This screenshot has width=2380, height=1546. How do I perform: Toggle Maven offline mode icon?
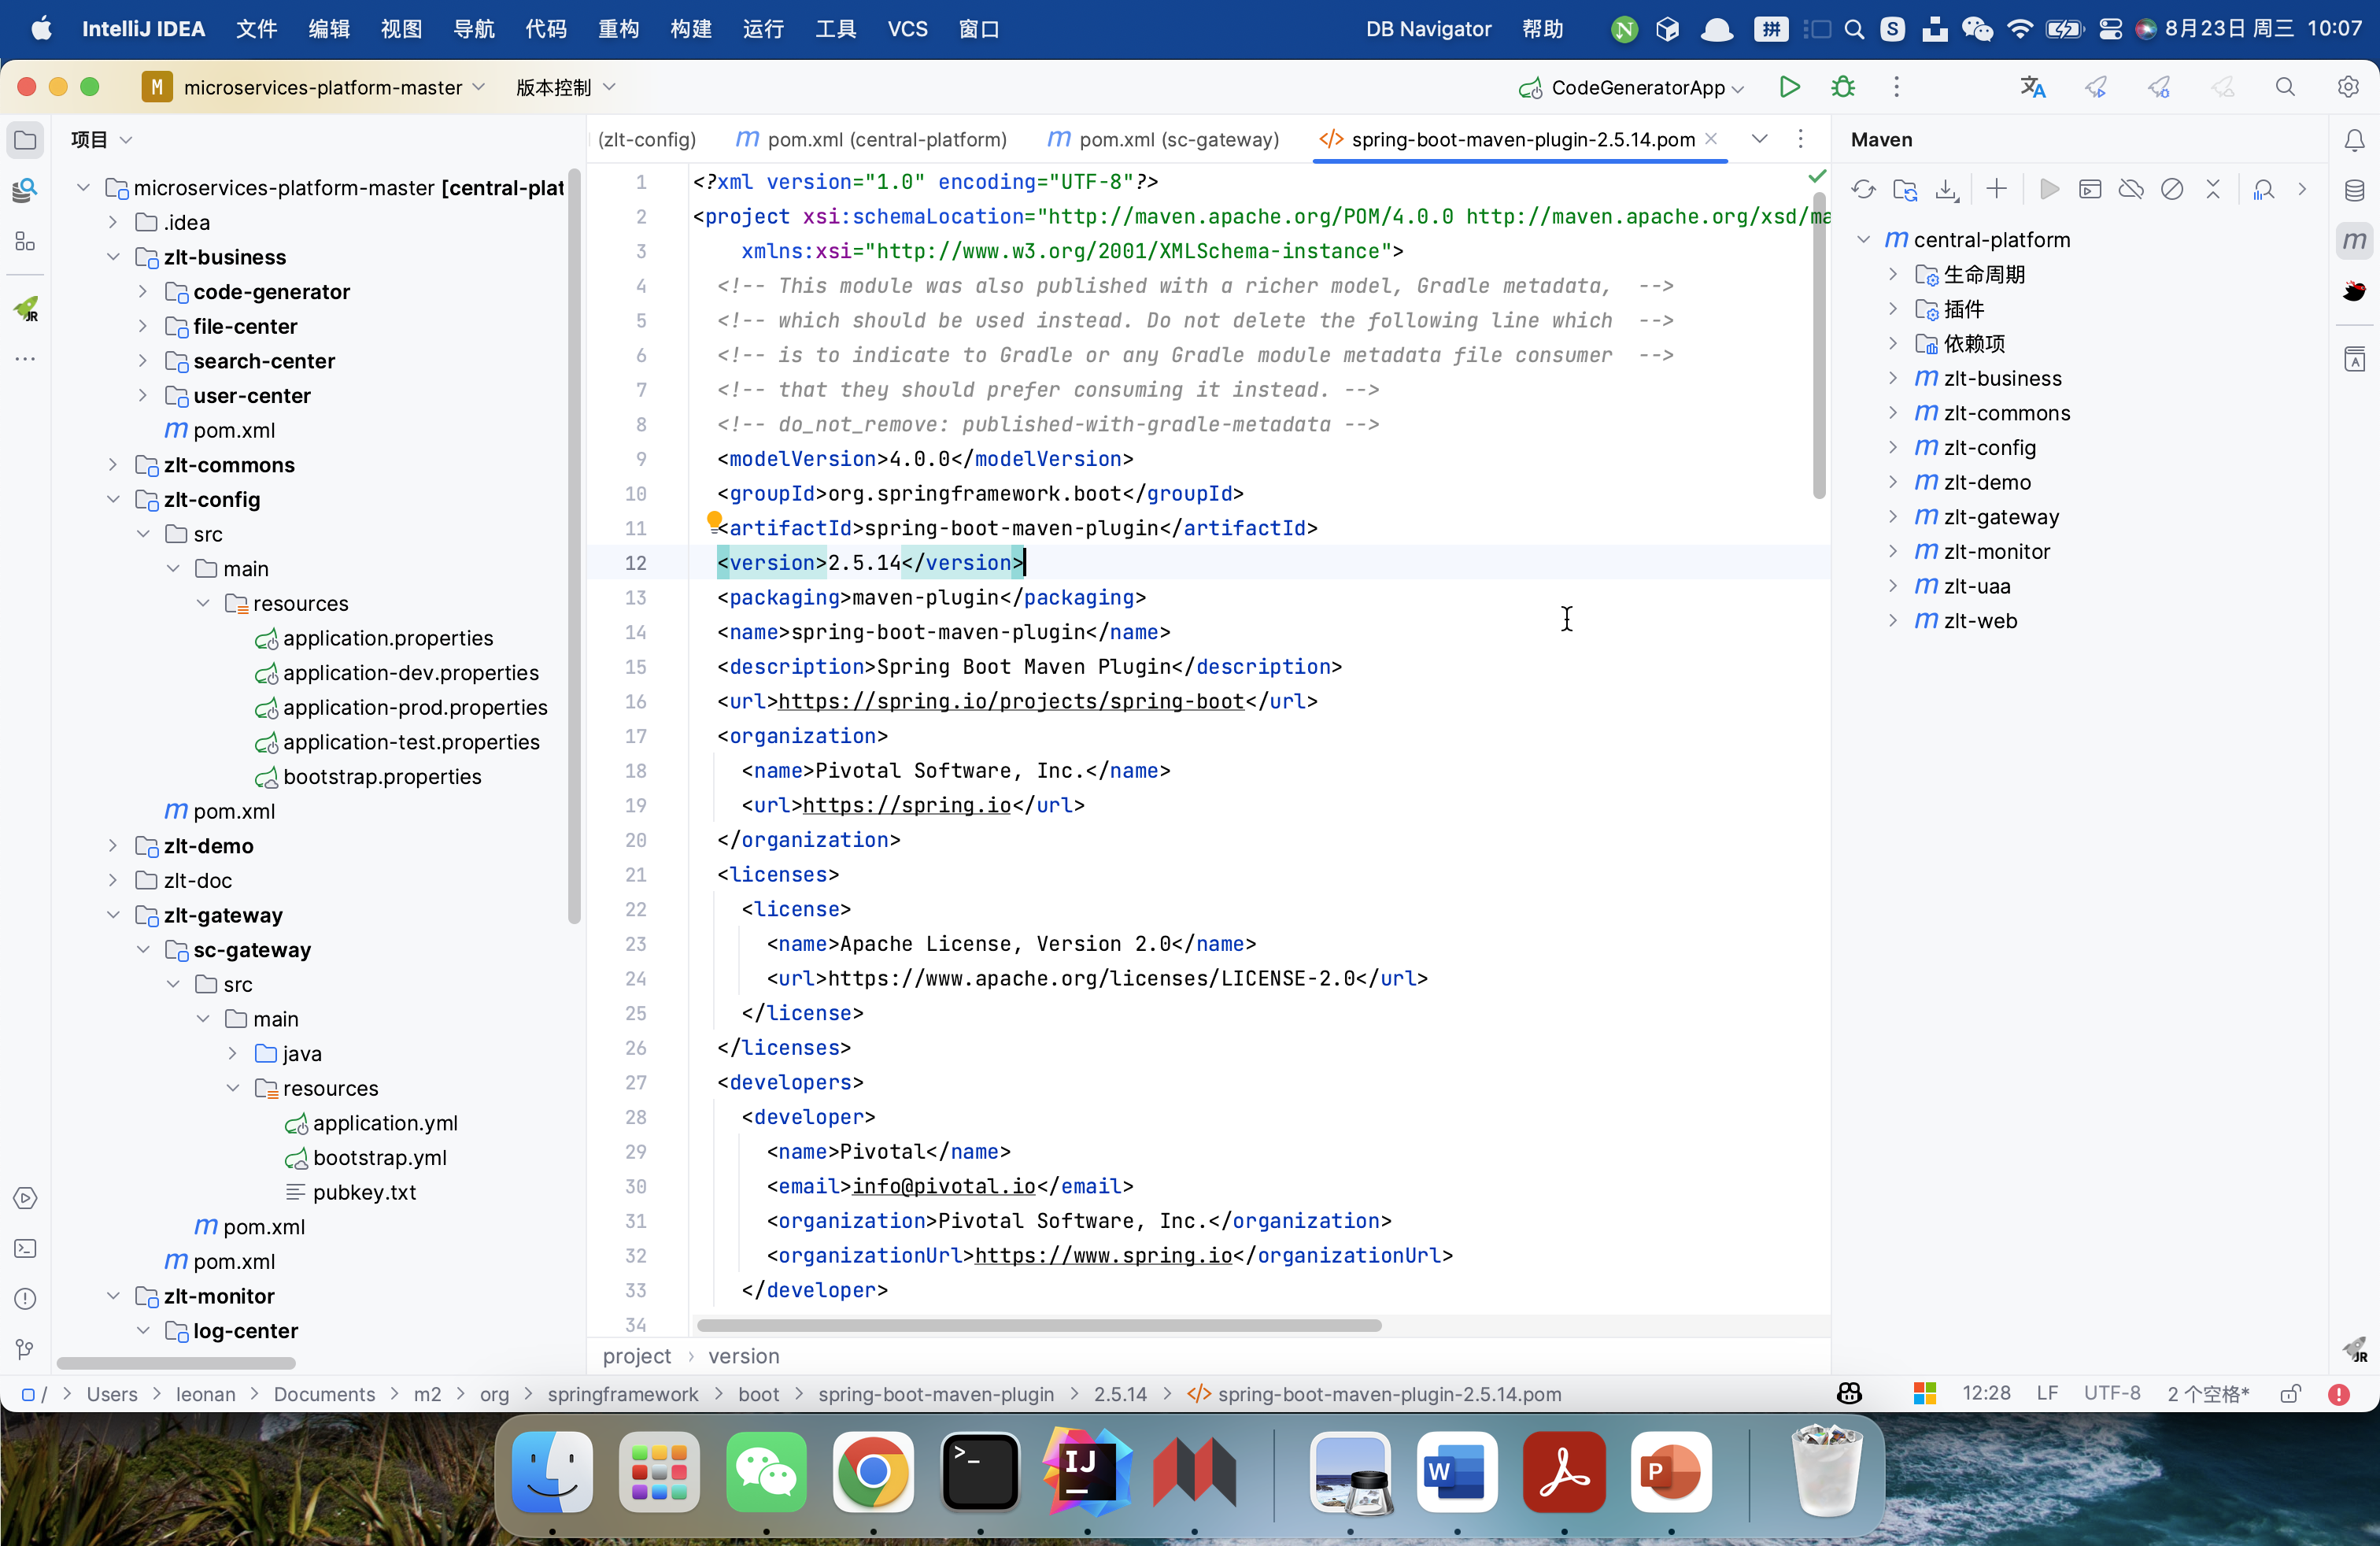[x=2131, y=189]
